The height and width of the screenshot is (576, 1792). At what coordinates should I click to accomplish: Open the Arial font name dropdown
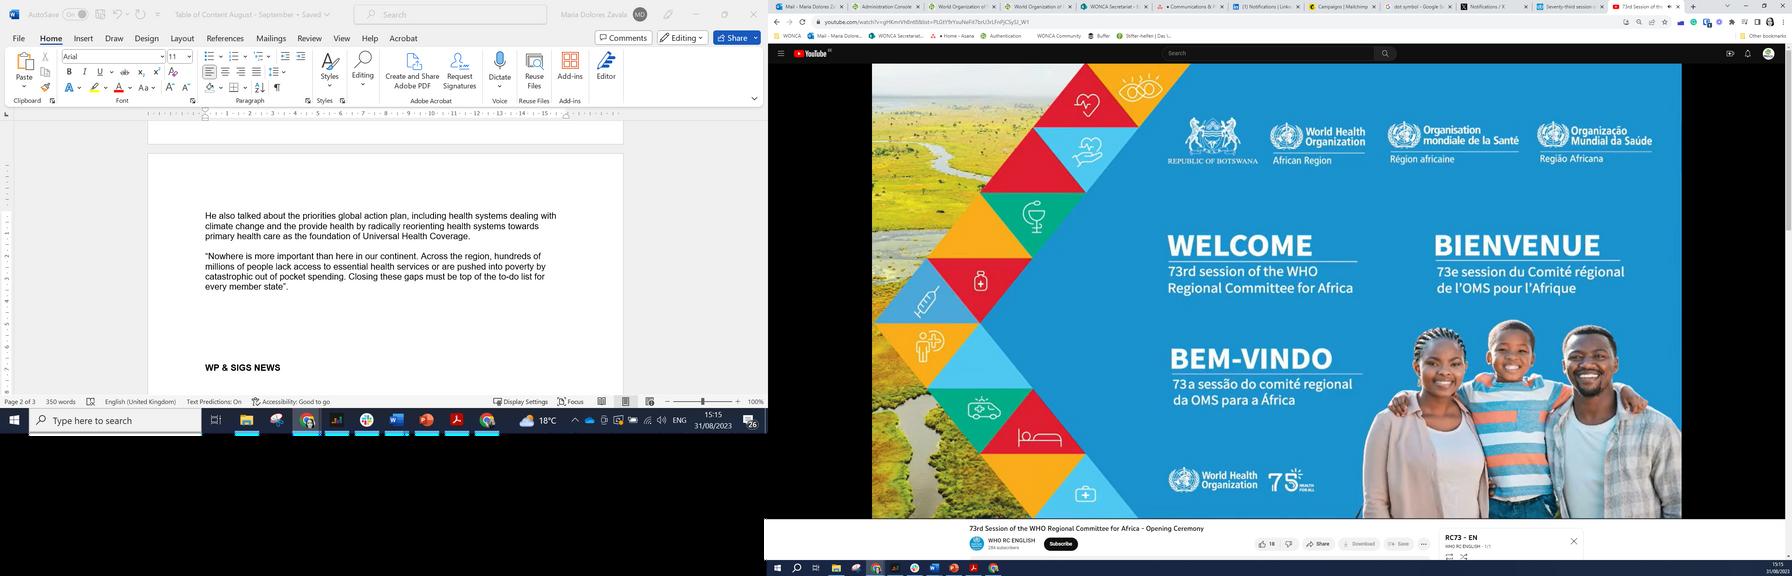(x=162, y=57)
